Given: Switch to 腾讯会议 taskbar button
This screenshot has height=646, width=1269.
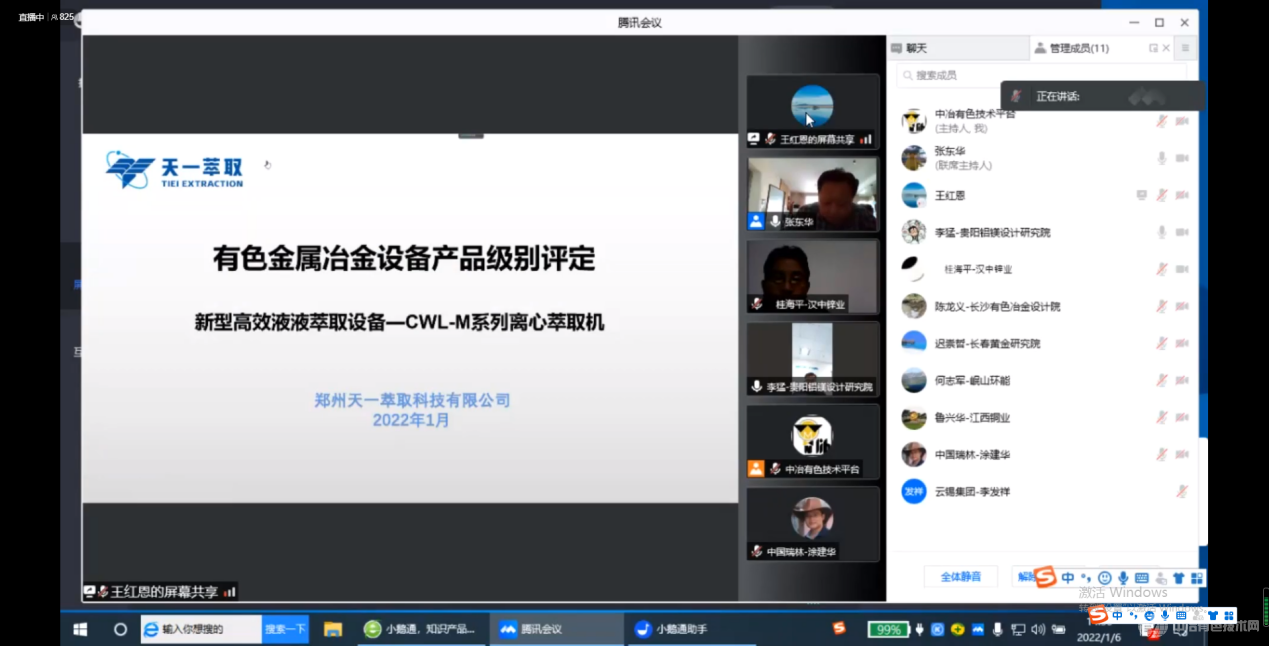Looking at the screenshot, I should [556, 629].
